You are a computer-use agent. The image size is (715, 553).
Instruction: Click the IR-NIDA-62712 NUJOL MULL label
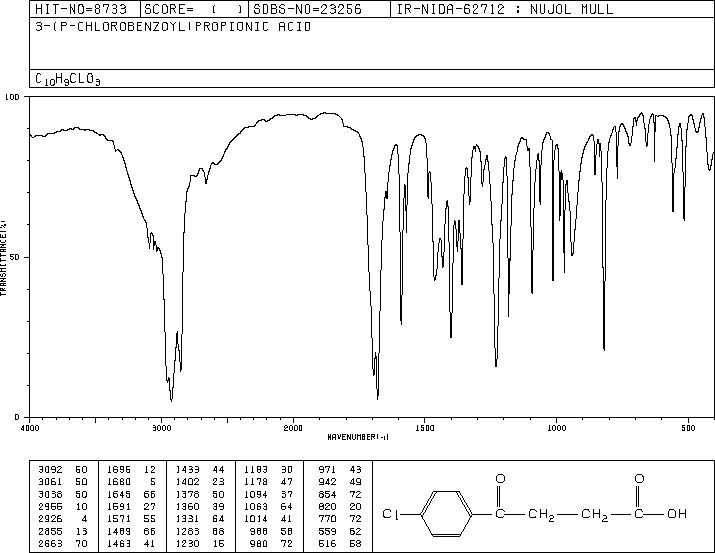[505, 9]
